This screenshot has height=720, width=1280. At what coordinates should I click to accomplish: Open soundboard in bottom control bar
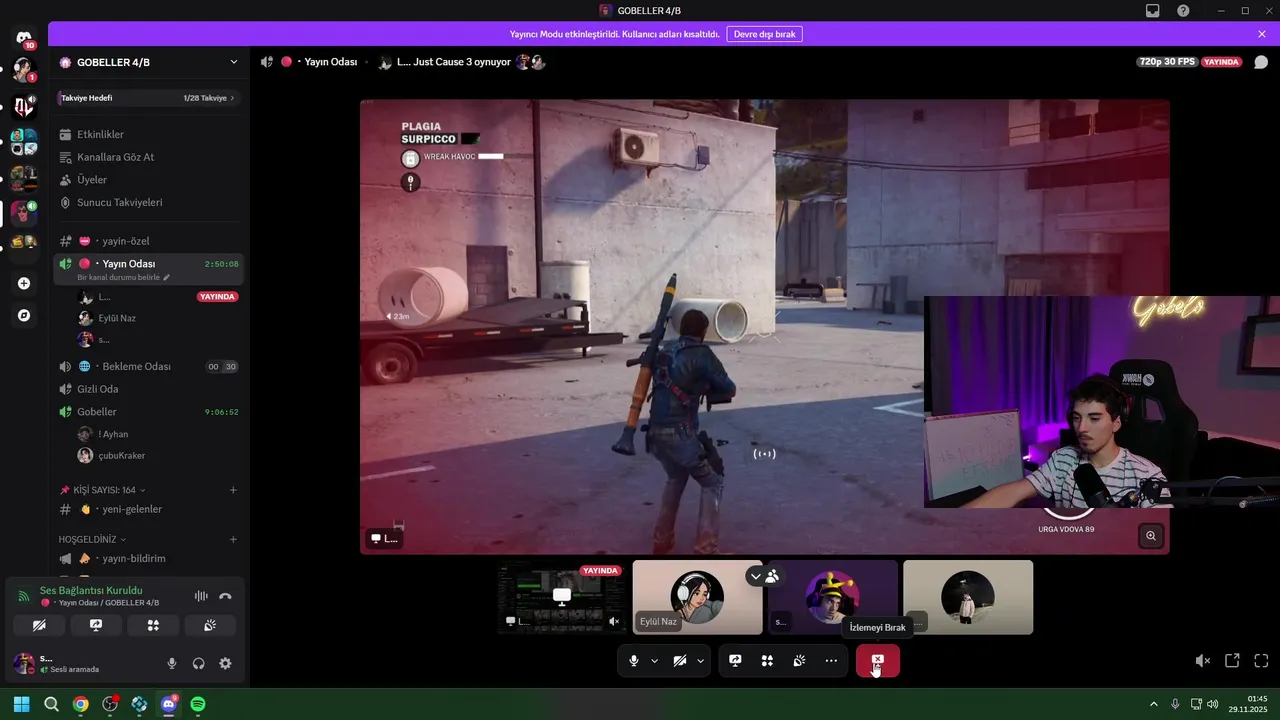coord(799,661)
